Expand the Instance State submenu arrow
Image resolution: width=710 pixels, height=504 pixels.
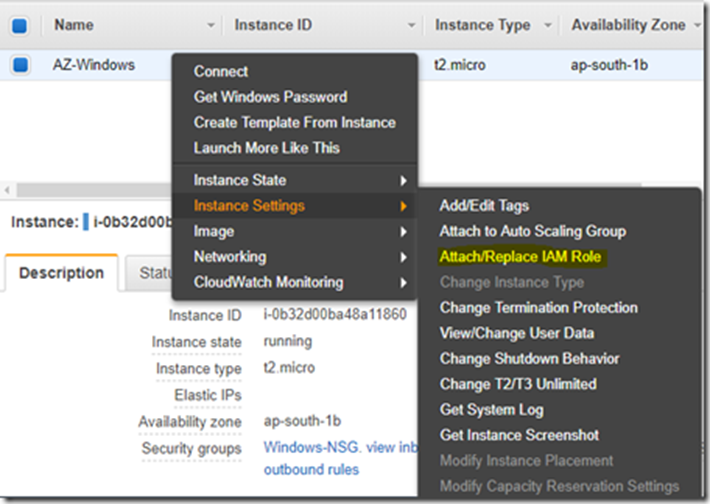(x=403, y=181)
